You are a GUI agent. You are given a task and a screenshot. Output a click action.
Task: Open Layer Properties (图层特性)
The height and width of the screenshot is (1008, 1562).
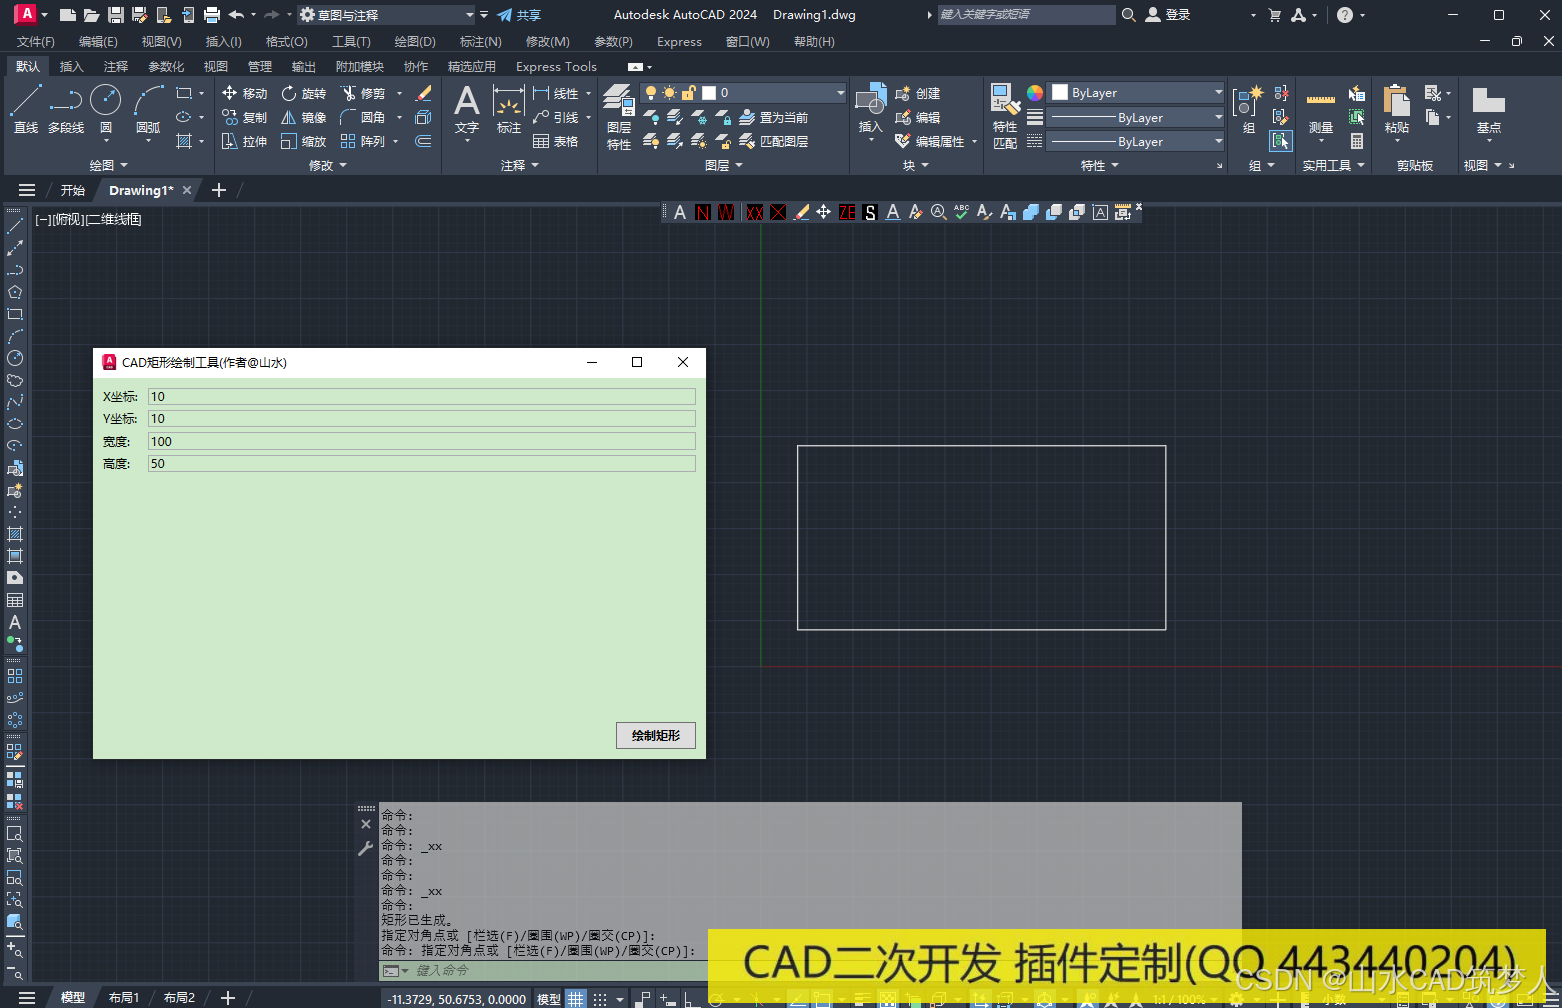click(619, 117)
